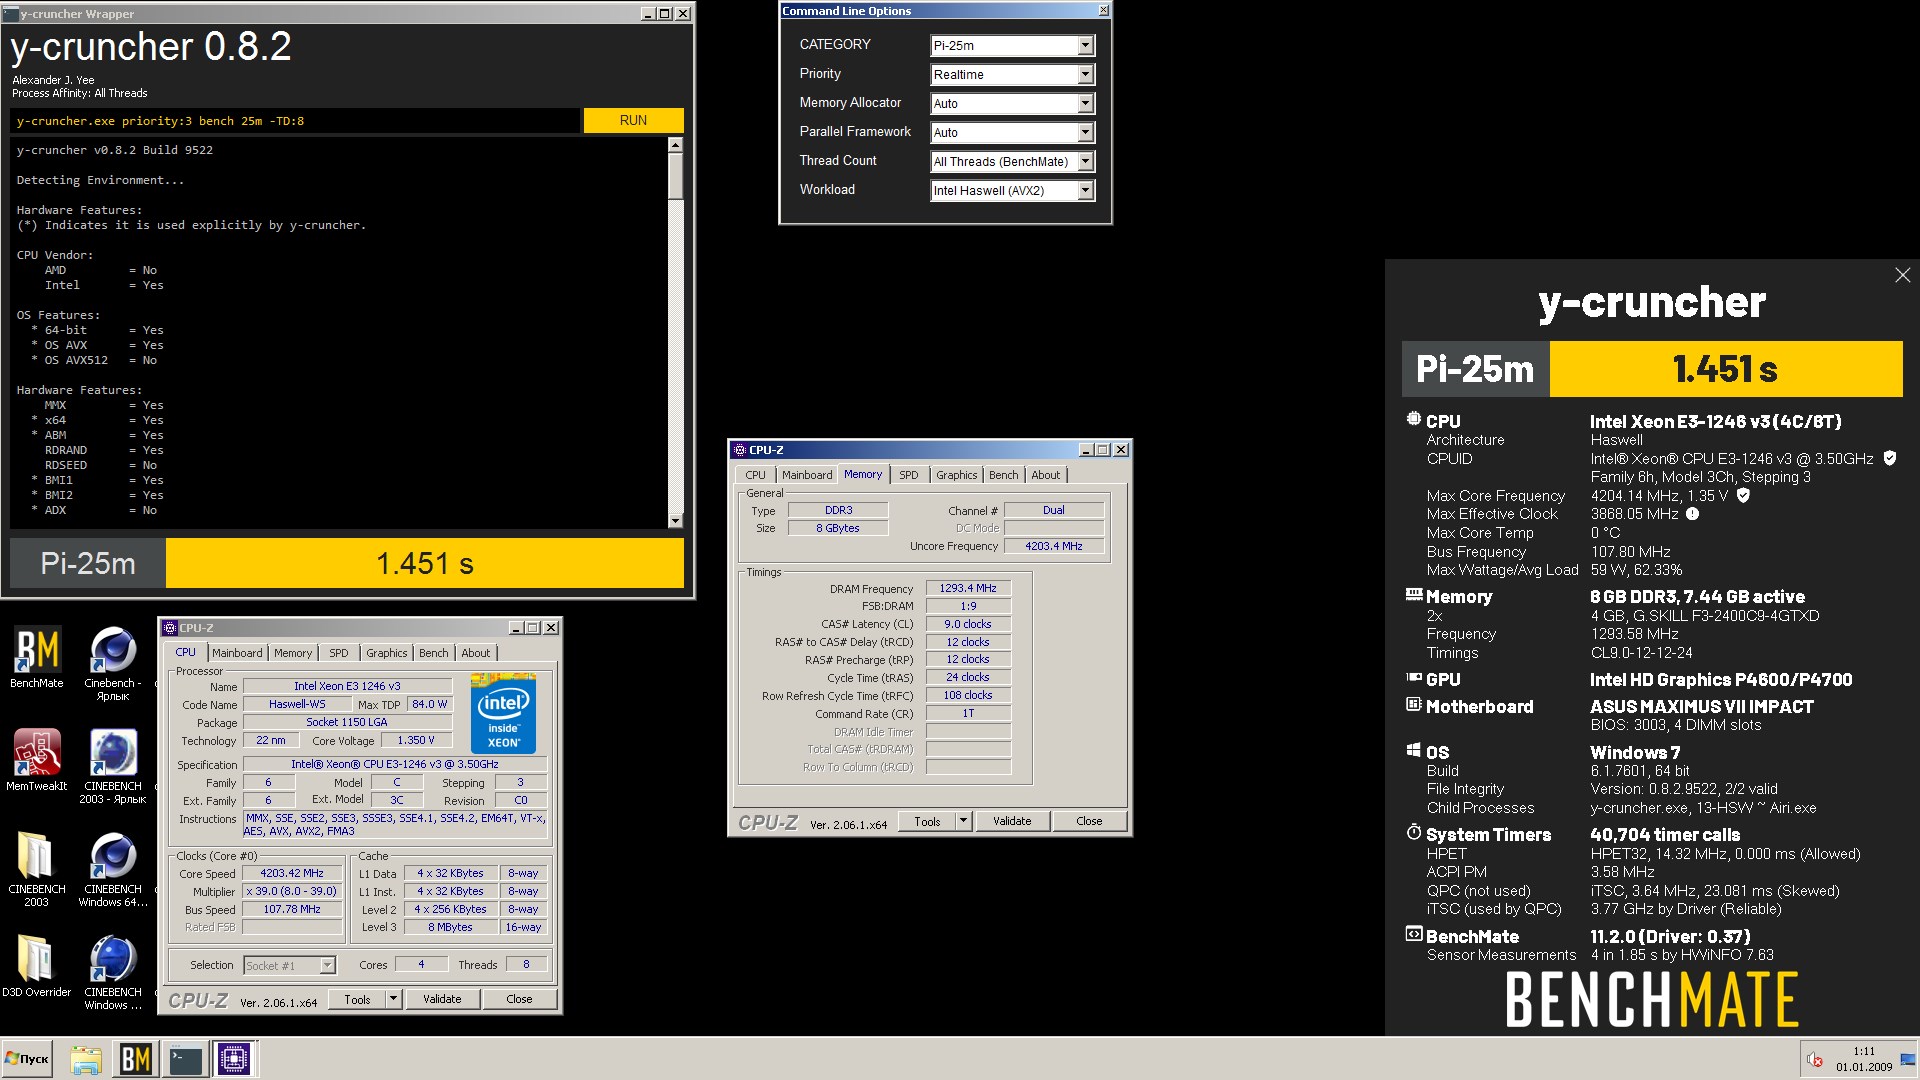Click Tools in CPU-Z Memory window
The image size is (1920, 1080).
[x=927, y=821]
